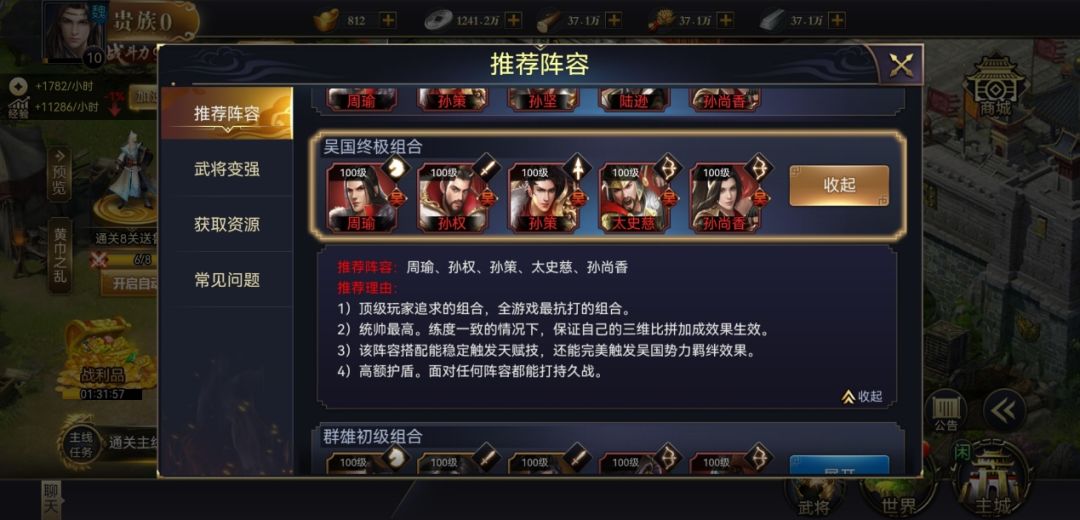Open the 常见问题 FAQ tab
Screen dimensions: 1080x520
(x=227, y=280)
